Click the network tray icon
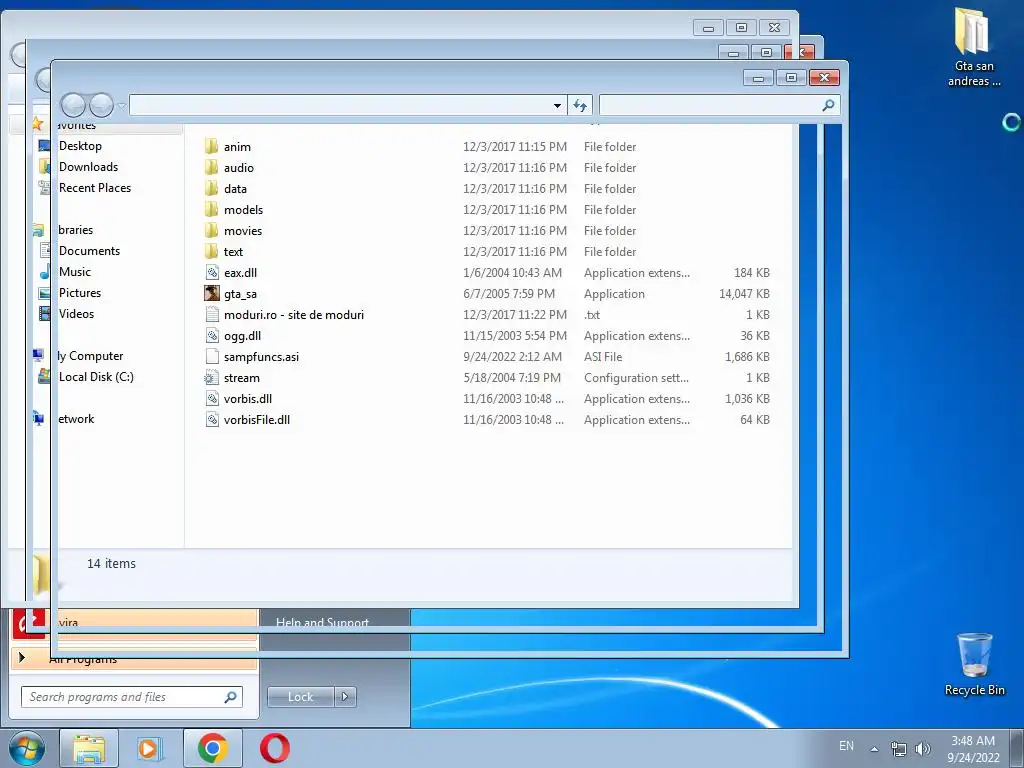This screenshot has height=768, width=1024. (899, 749)
